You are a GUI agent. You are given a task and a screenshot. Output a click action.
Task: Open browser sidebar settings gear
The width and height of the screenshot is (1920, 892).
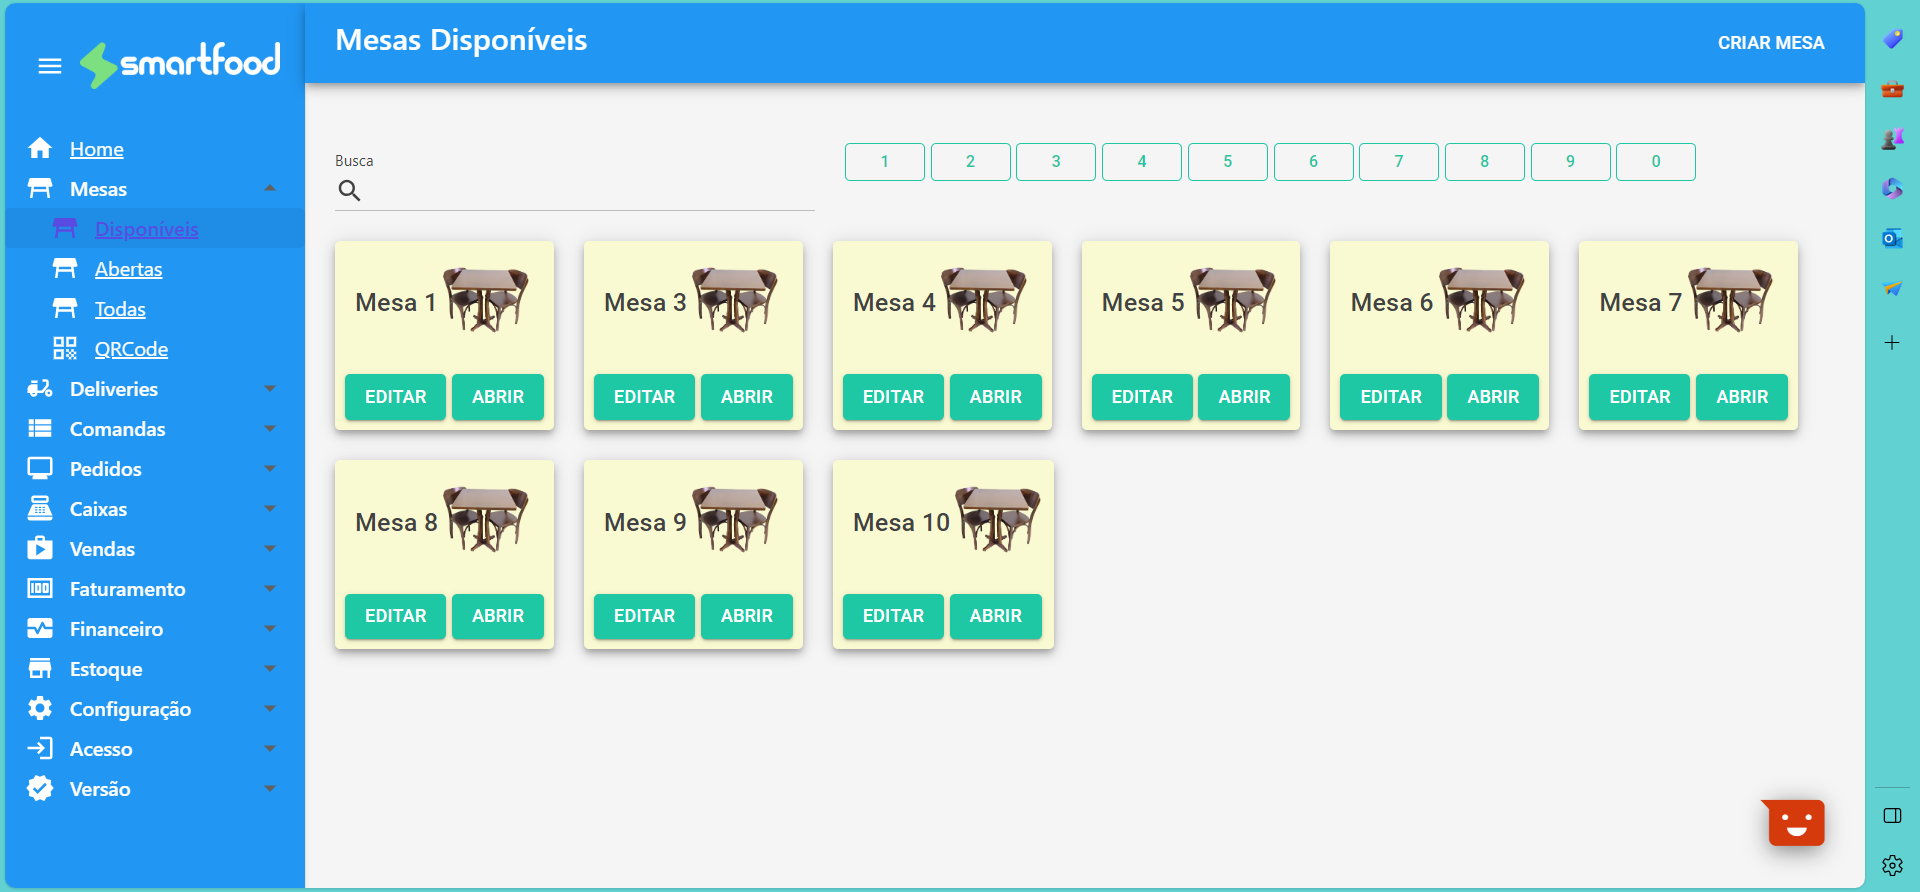coord(1892,865)
